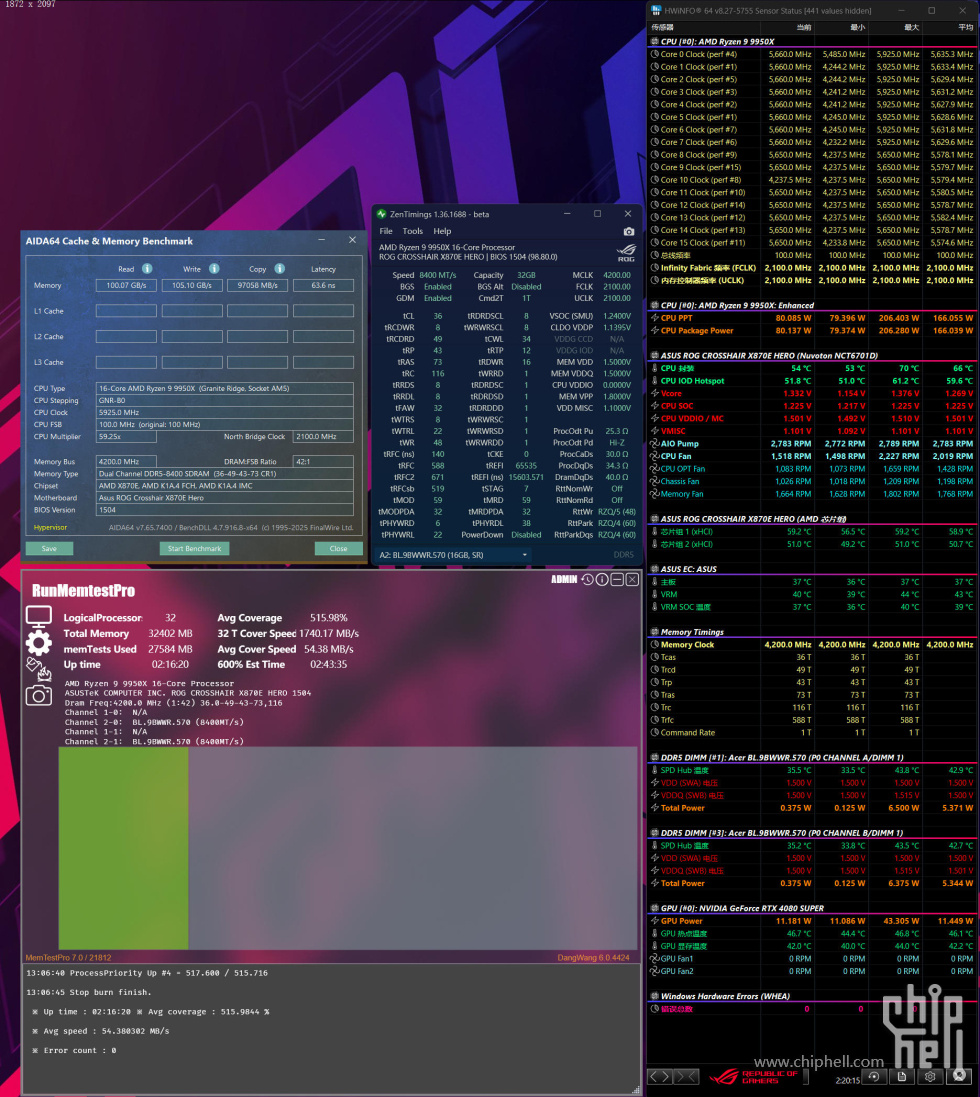The image size is (980, 1097).
Task: Click the Chassis Fan sensor row
Action: pyautogui.click(x=813, y=481)
